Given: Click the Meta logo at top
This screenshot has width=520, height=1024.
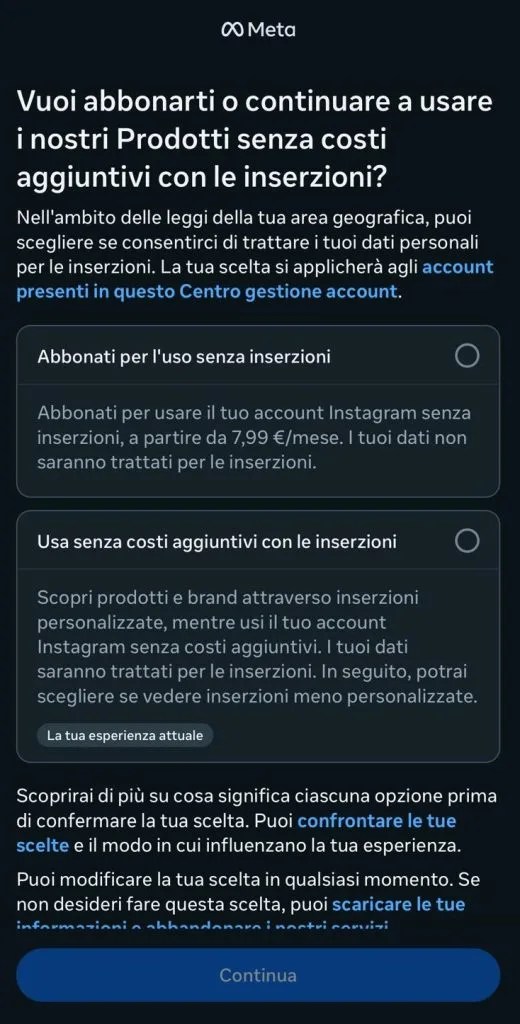Looking at the screenshot, I should [x=259, y=30].
